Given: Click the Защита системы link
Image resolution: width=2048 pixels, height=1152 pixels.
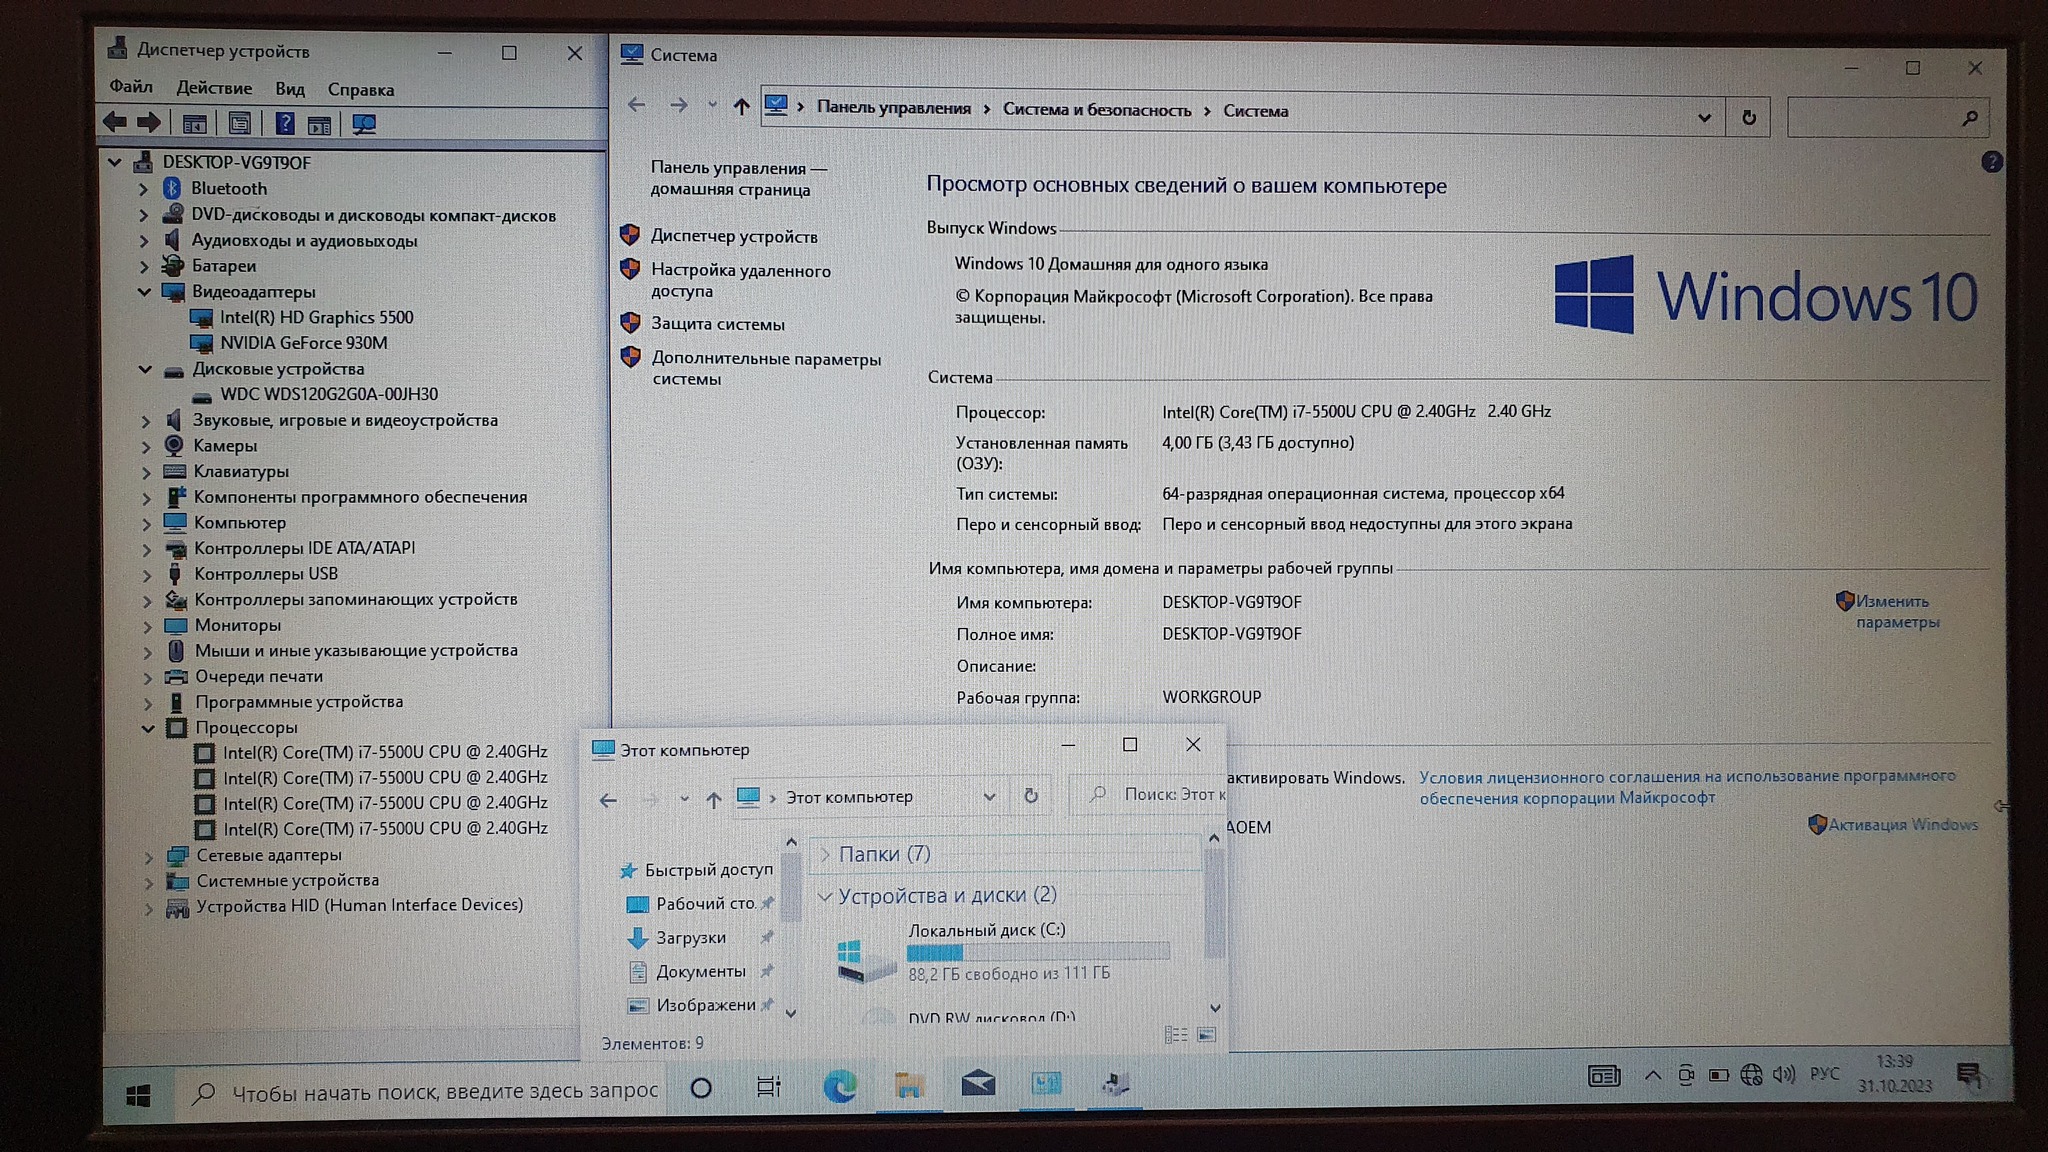Looking at the screenshot, I should 717,324.
